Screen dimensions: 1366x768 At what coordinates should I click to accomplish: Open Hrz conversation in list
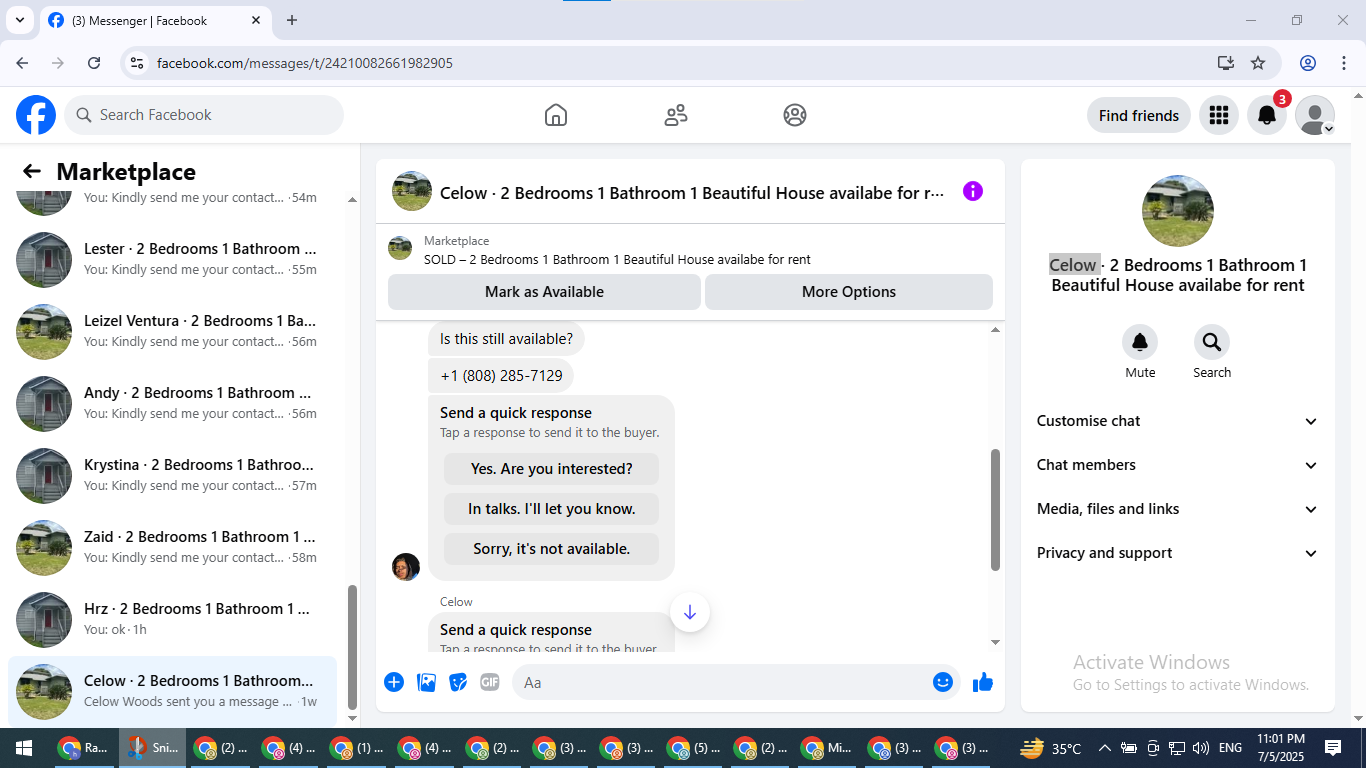coord(172,619)
